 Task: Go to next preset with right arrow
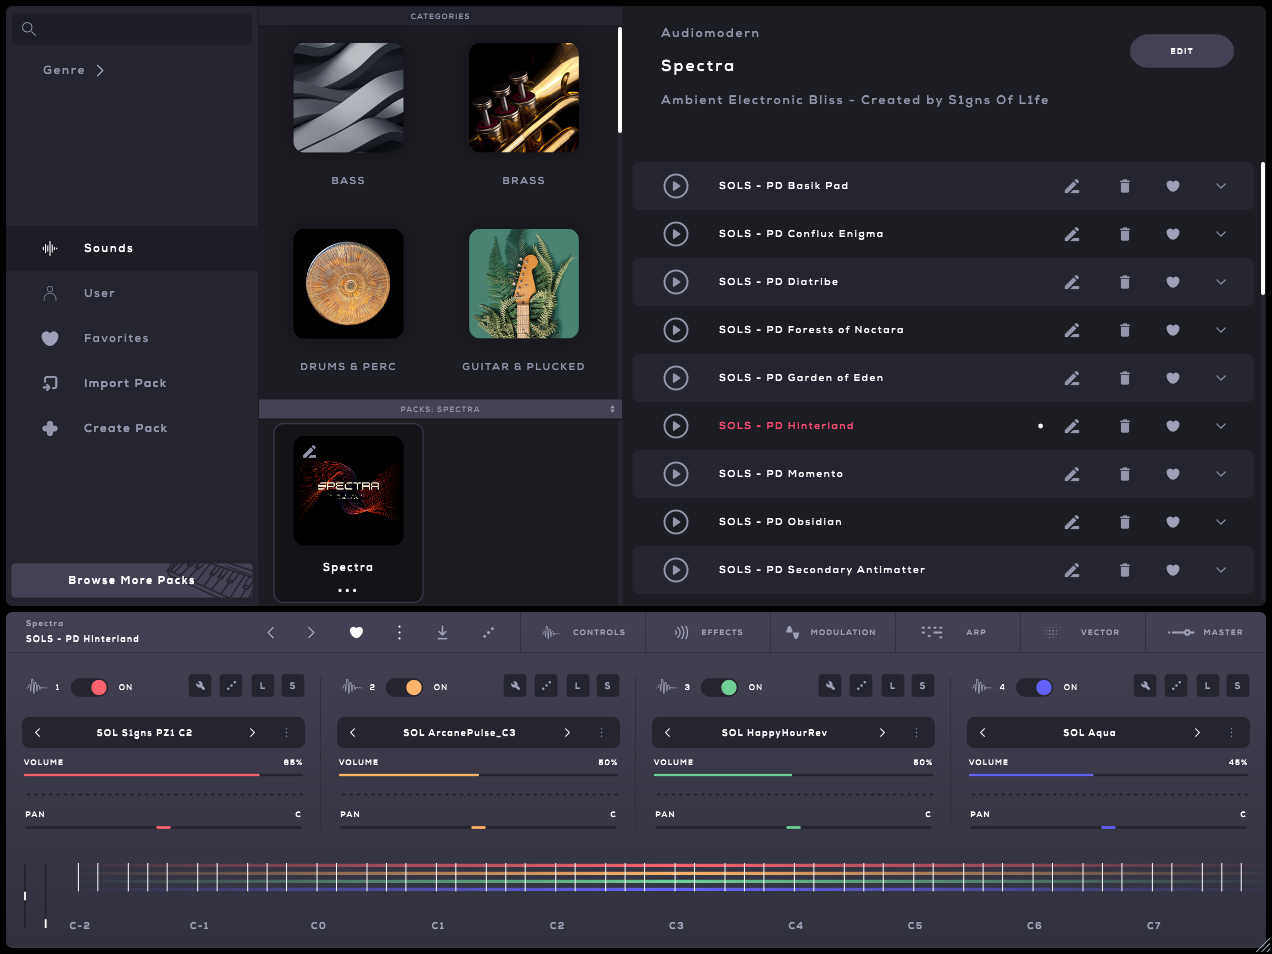pos(311,632)
